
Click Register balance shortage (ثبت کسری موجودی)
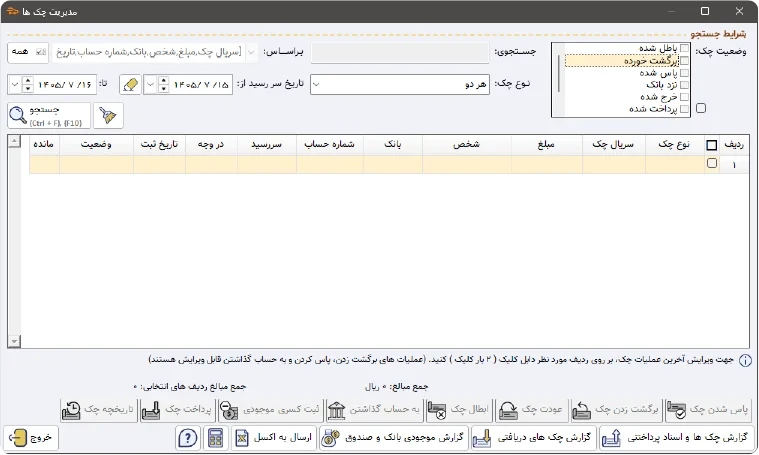(270, 410)
